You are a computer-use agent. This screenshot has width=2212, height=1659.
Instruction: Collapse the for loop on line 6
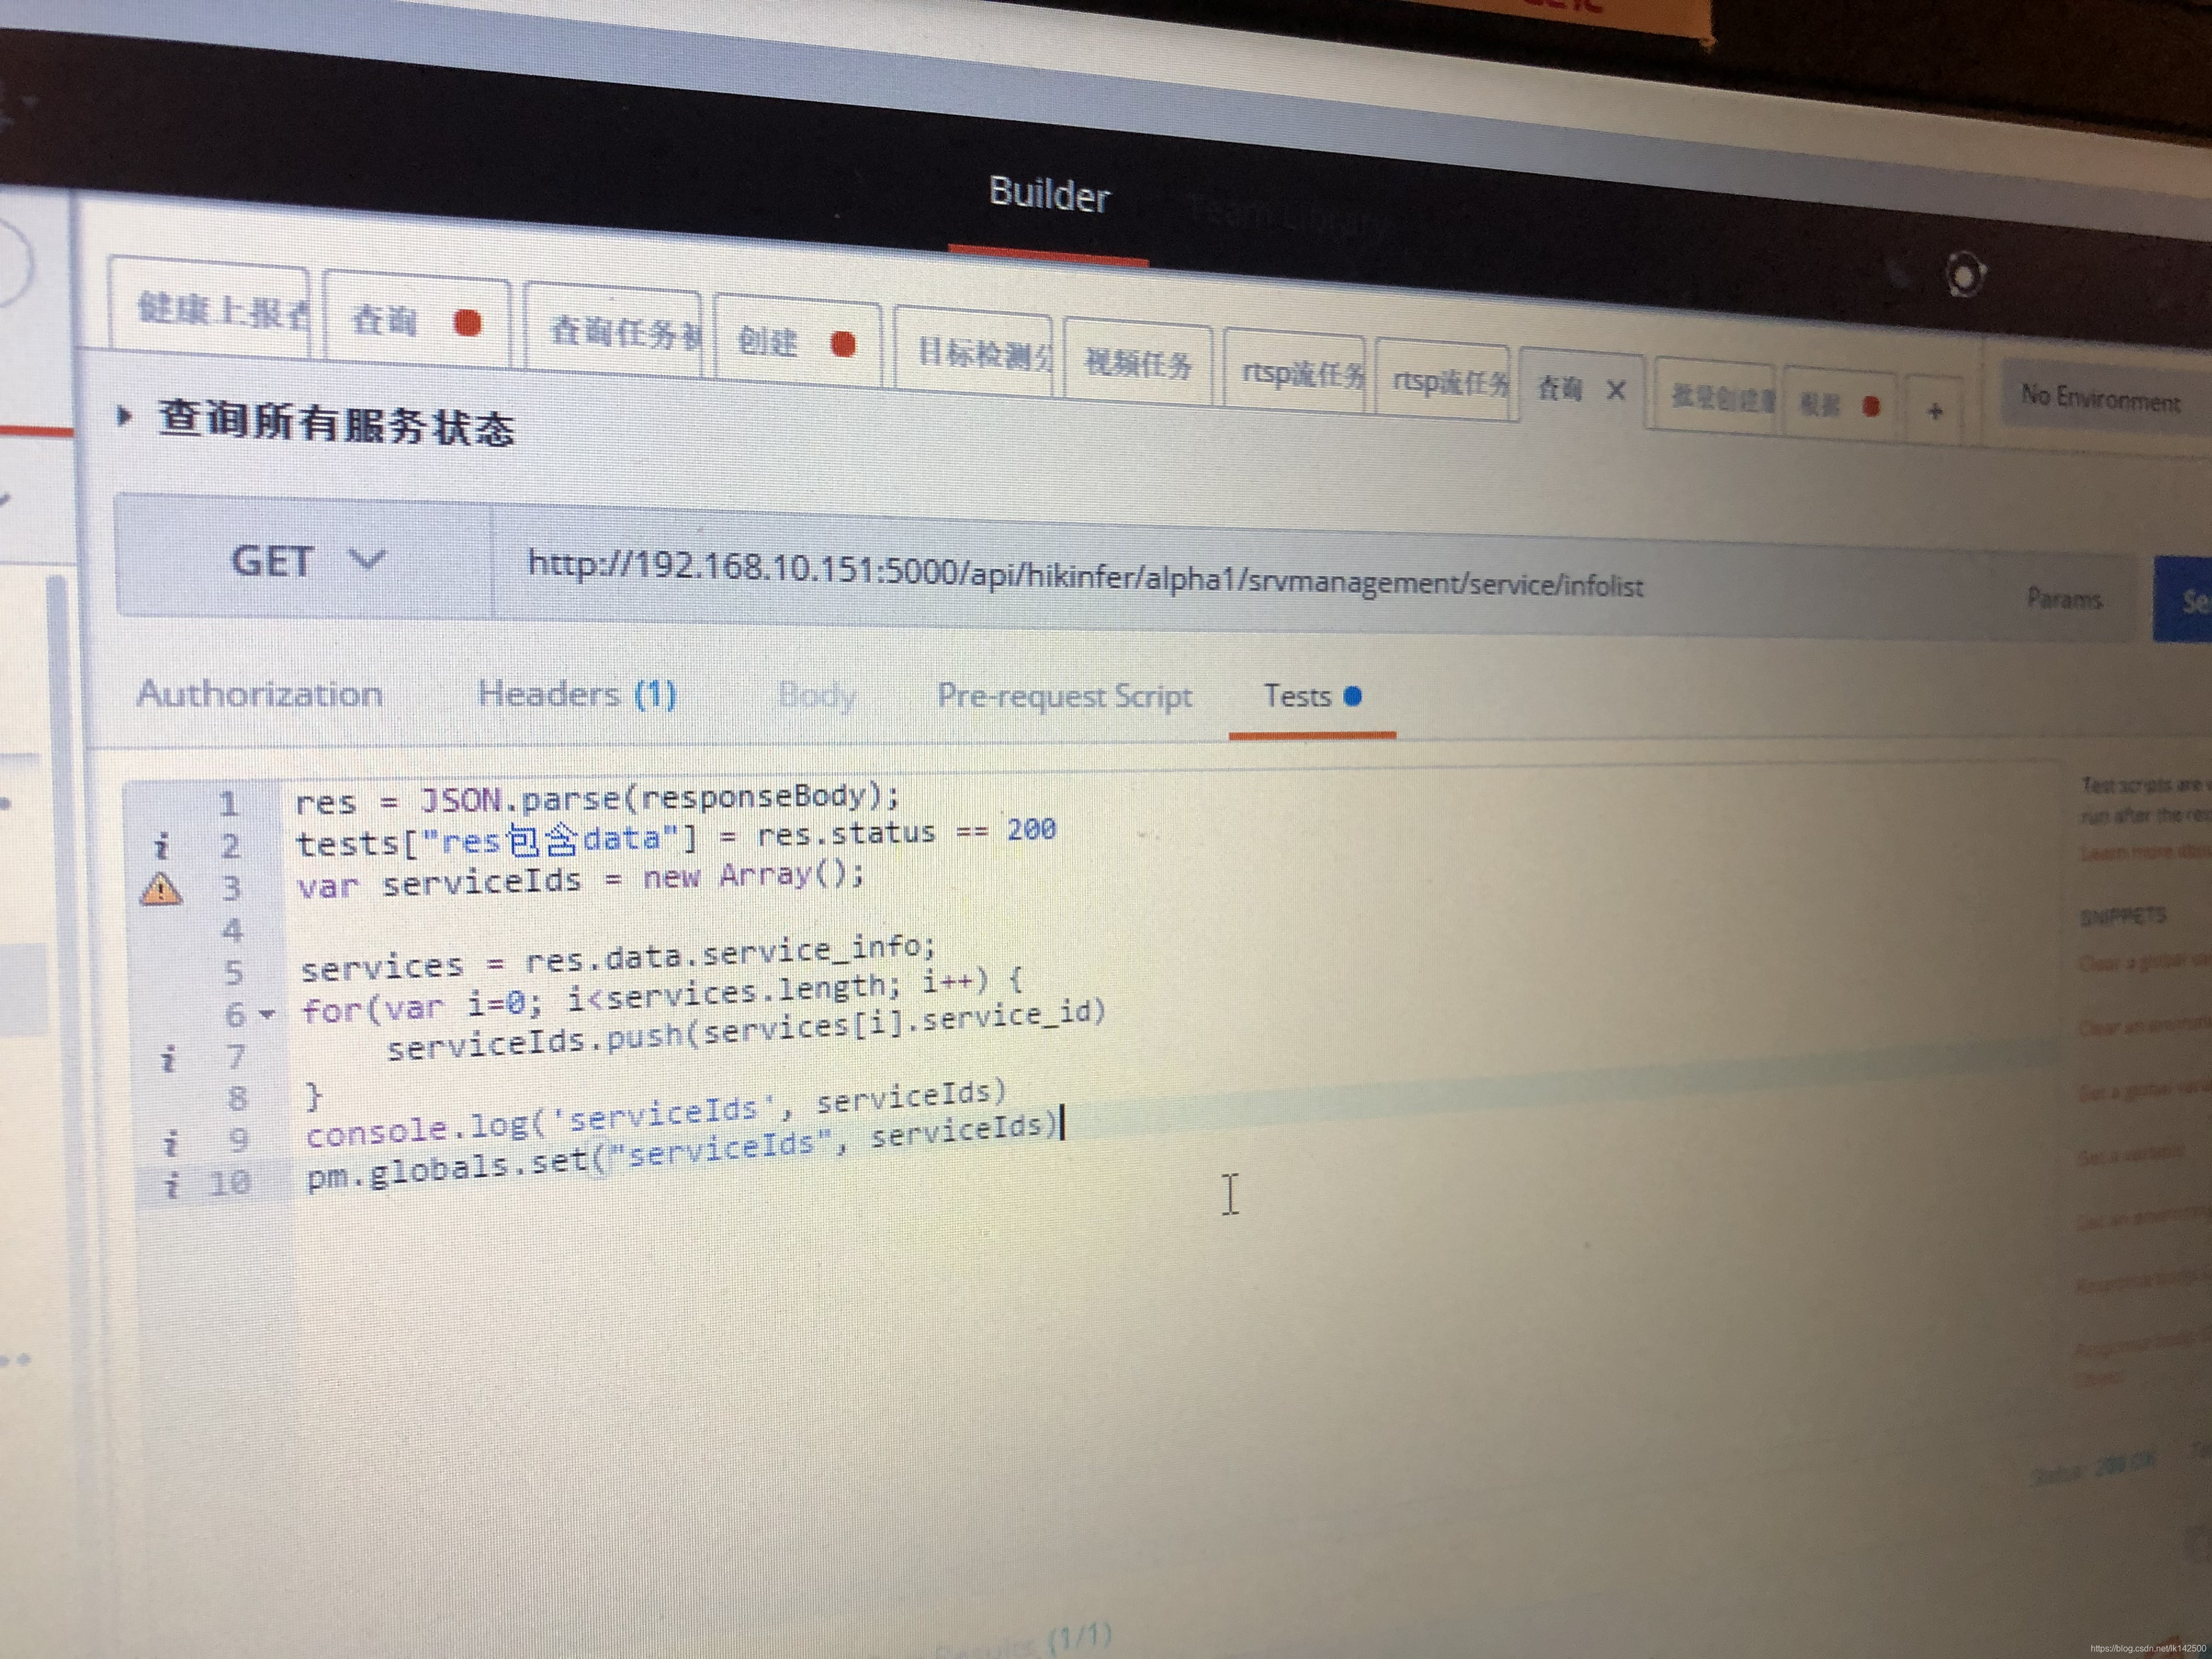click(267, 1014)
